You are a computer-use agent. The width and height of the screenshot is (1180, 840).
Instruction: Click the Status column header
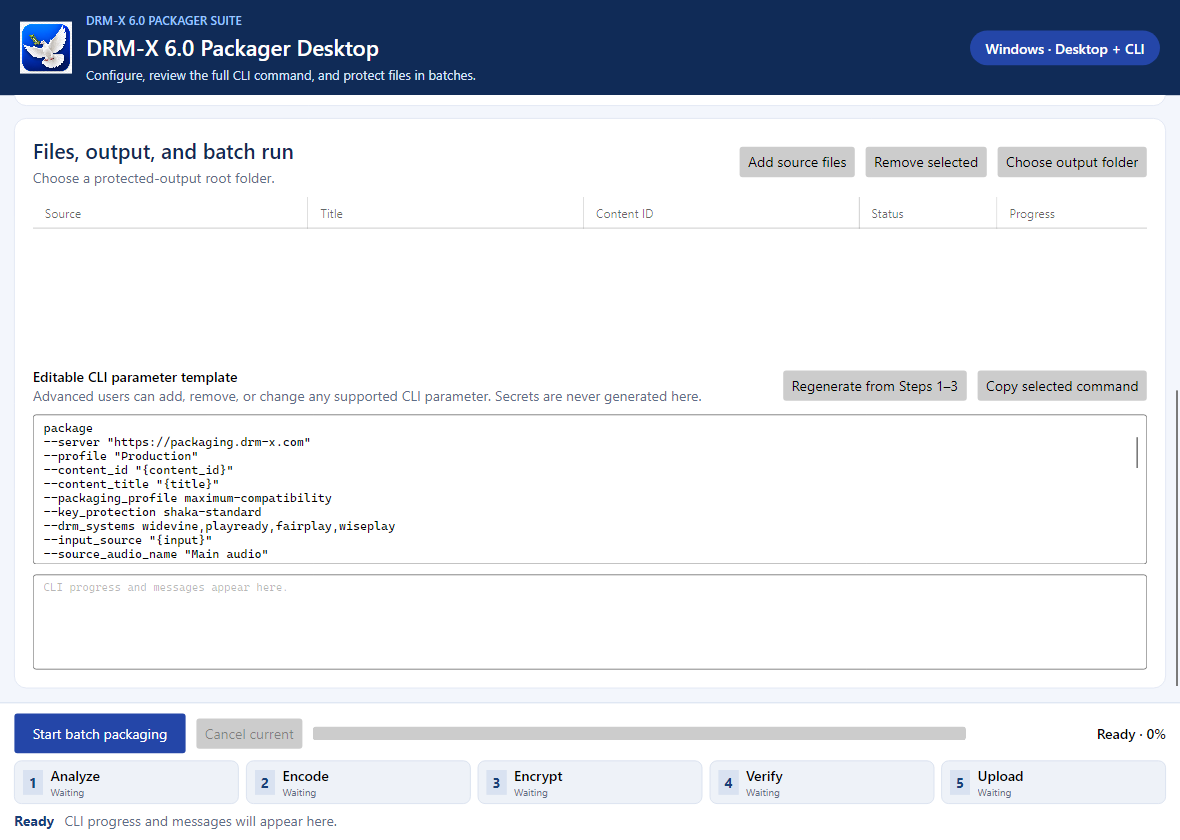tap(887, 214)
